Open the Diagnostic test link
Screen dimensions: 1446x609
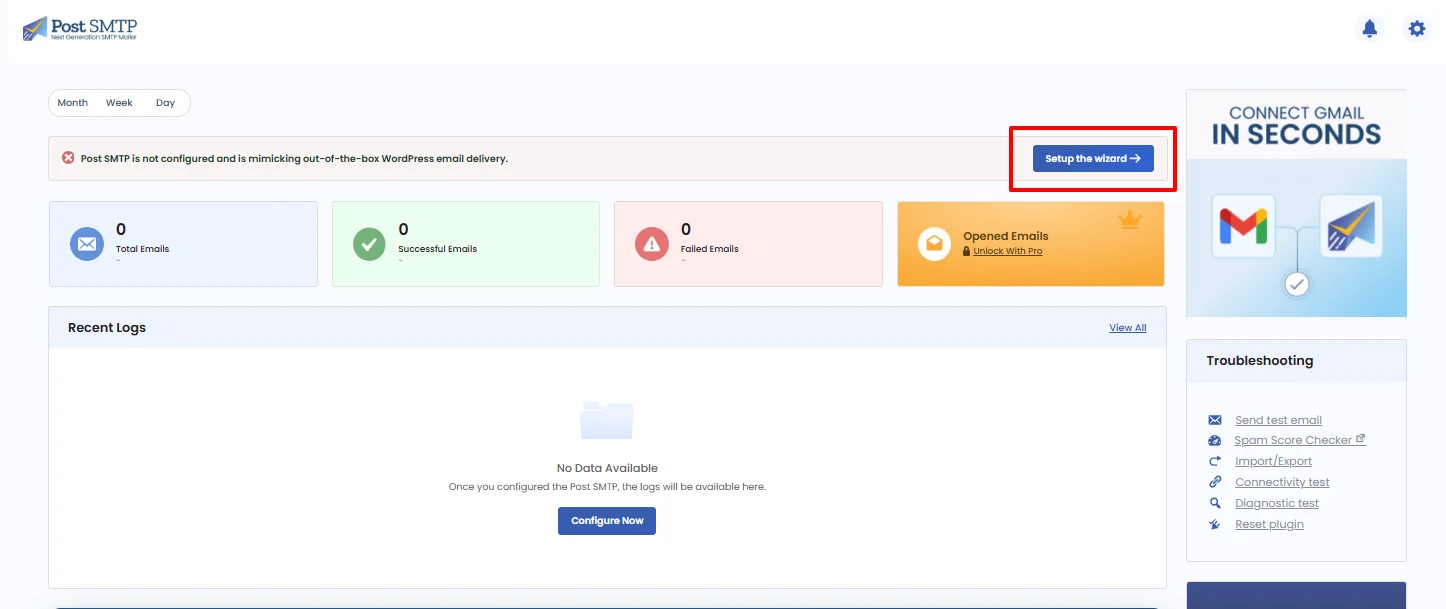tap(1277, 503)
